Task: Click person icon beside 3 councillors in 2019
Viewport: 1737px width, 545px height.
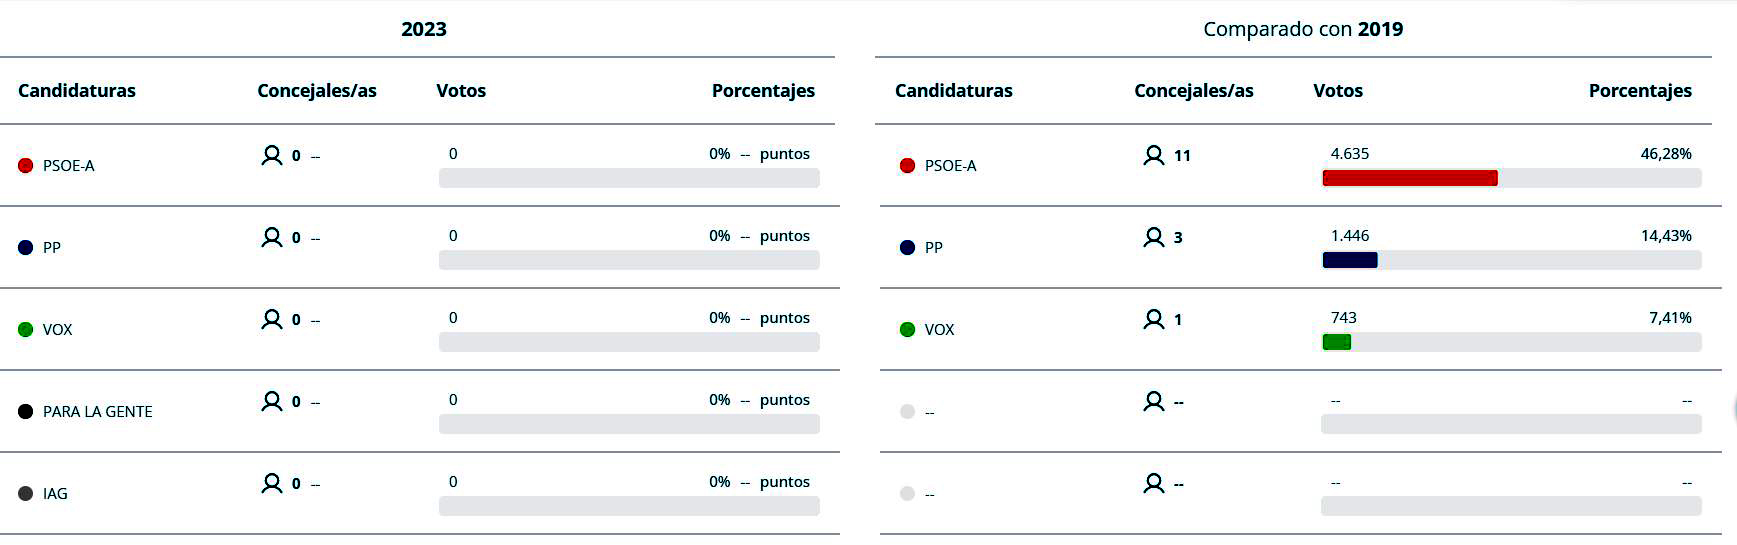Action: 1153,237
